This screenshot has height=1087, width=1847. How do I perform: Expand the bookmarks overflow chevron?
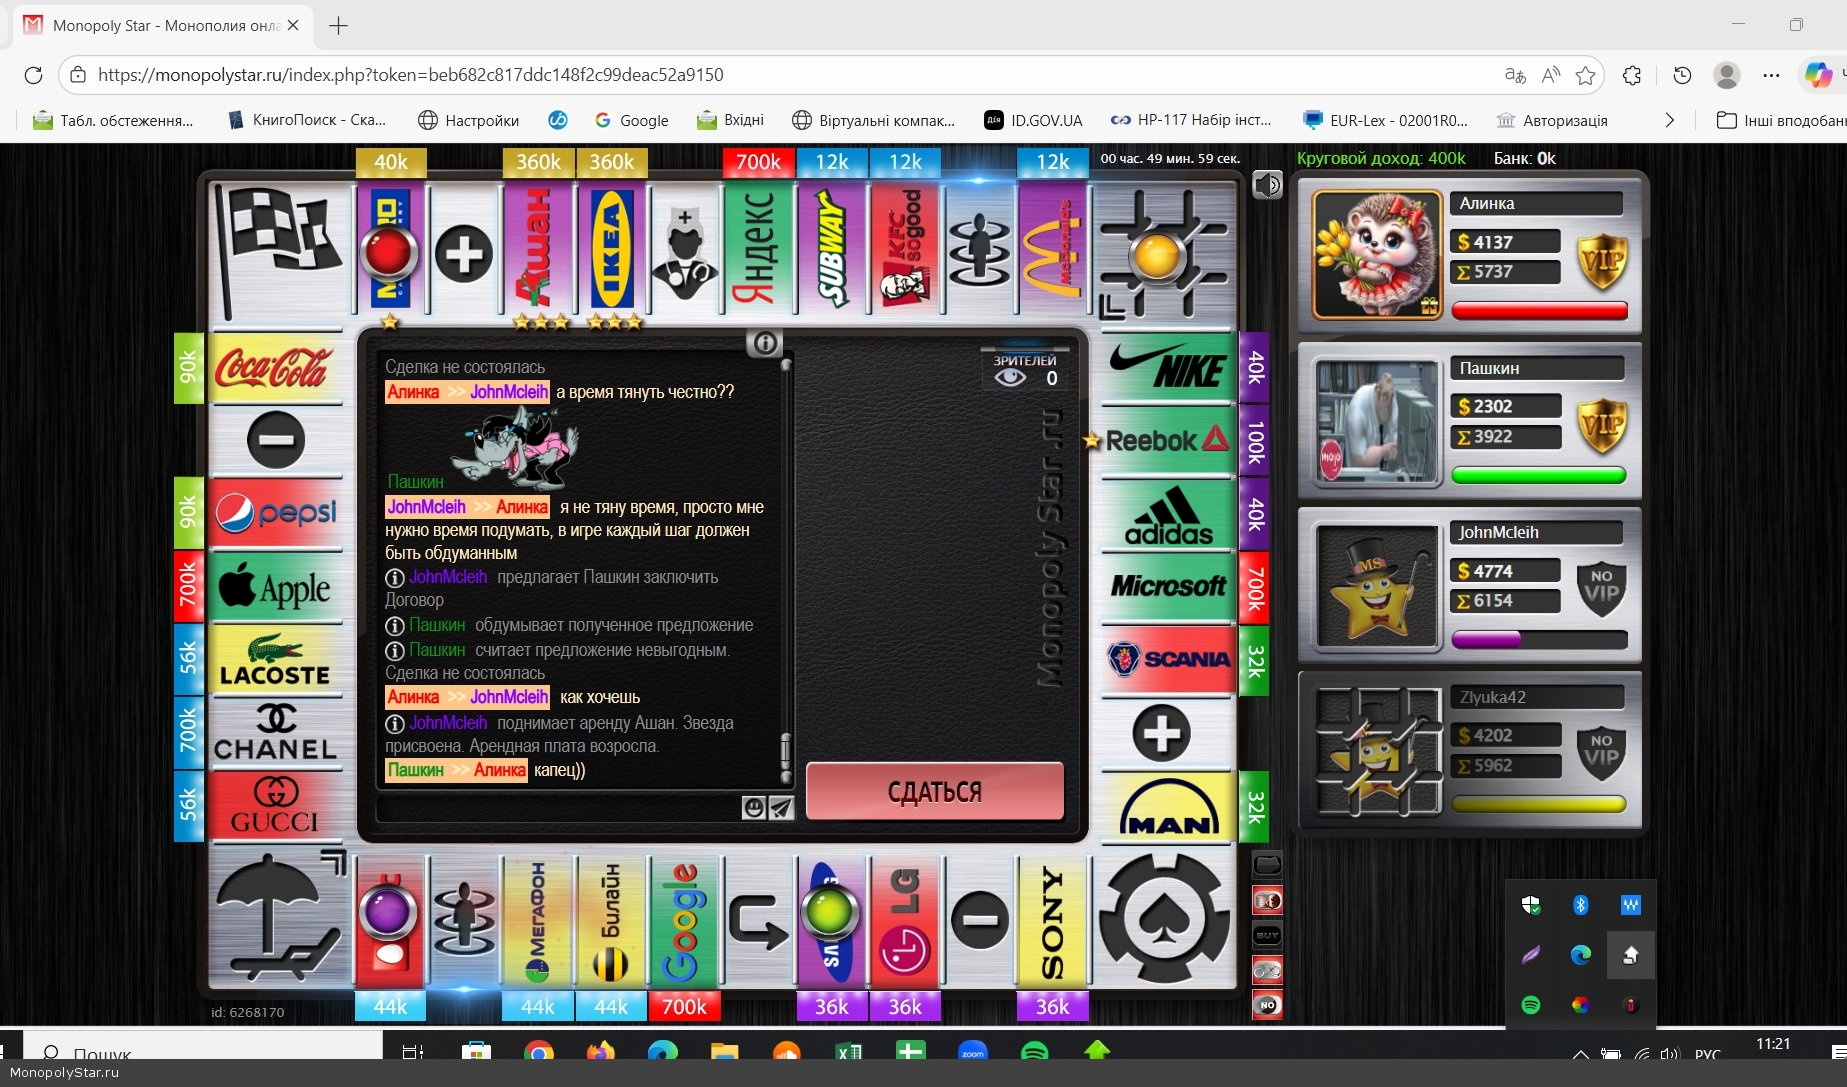click(x=1669, y=120)
